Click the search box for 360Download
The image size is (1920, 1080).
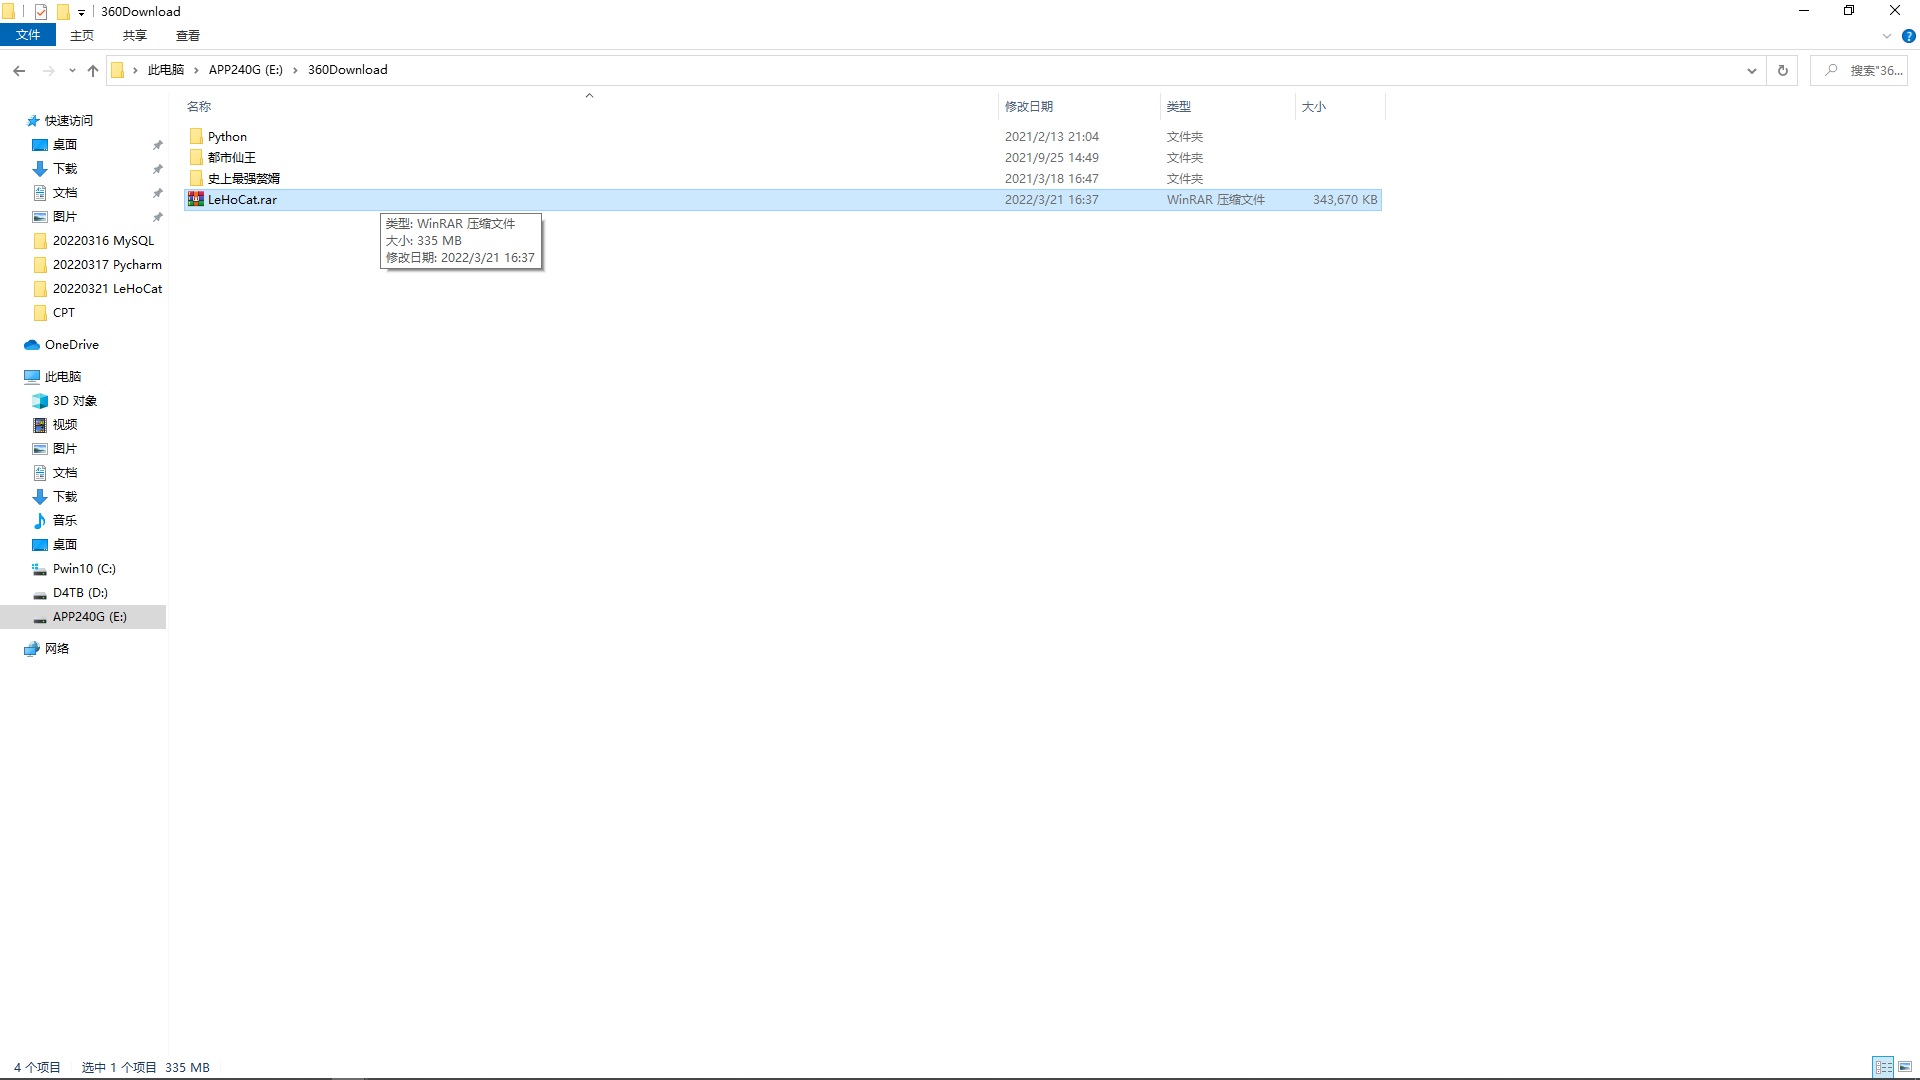(x=1865, y=70)
